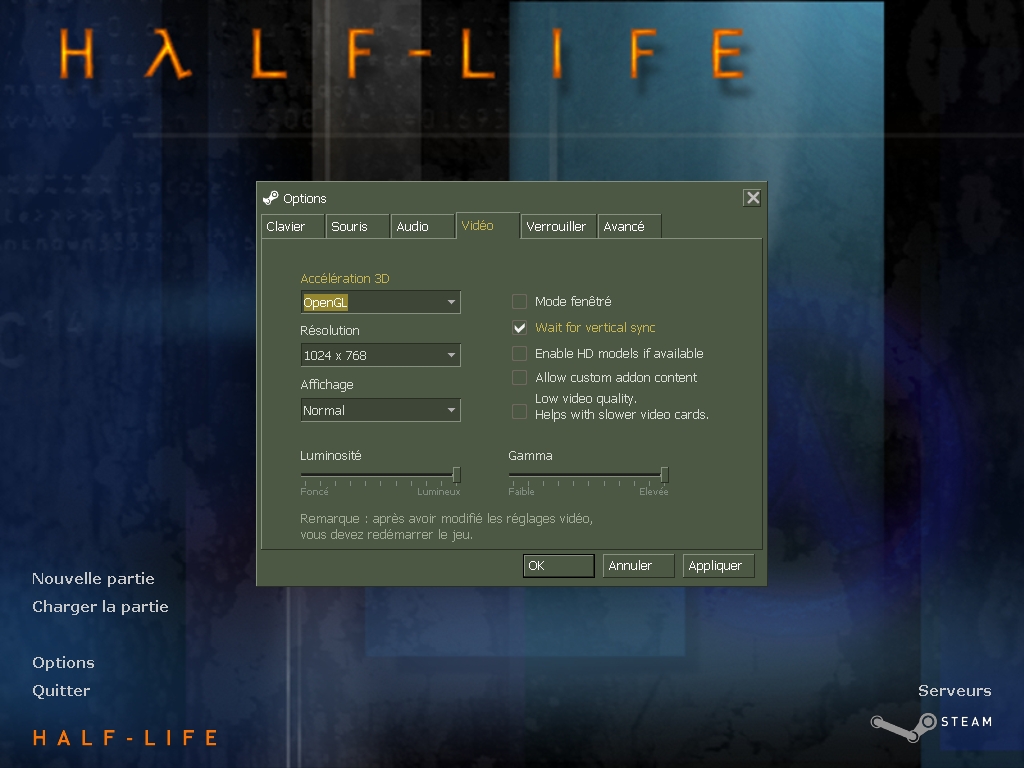This screenshot has height=768, width=1024.
Task: Go to the Avancé tab
Action: pyautogui.click(x=628, y=227)
